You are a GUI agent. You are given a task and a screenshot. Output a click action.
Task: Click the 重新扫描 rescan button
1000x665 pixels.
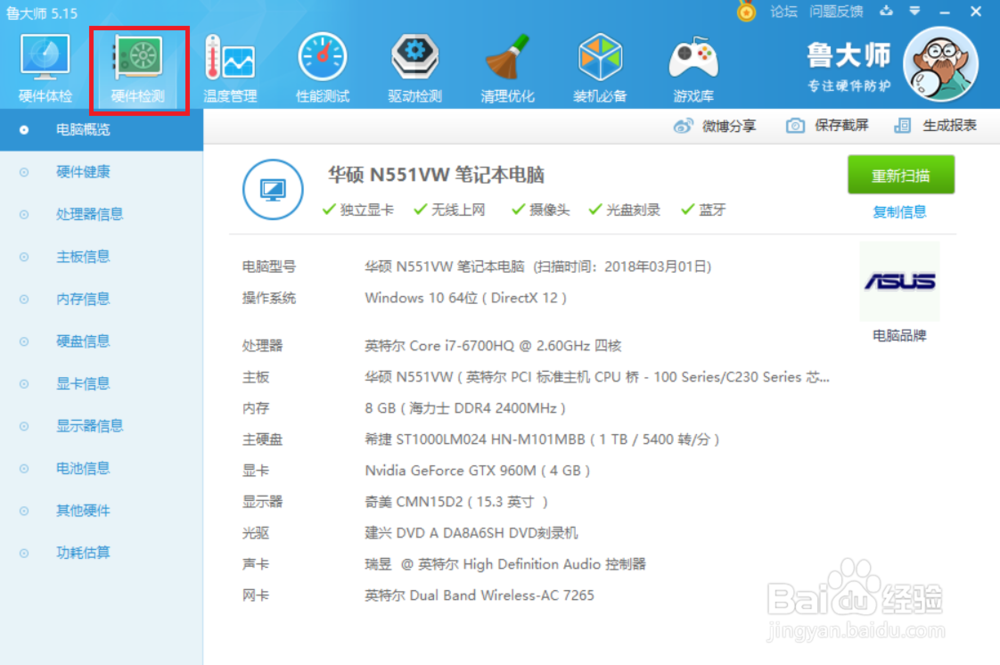(x=901, y=175)
